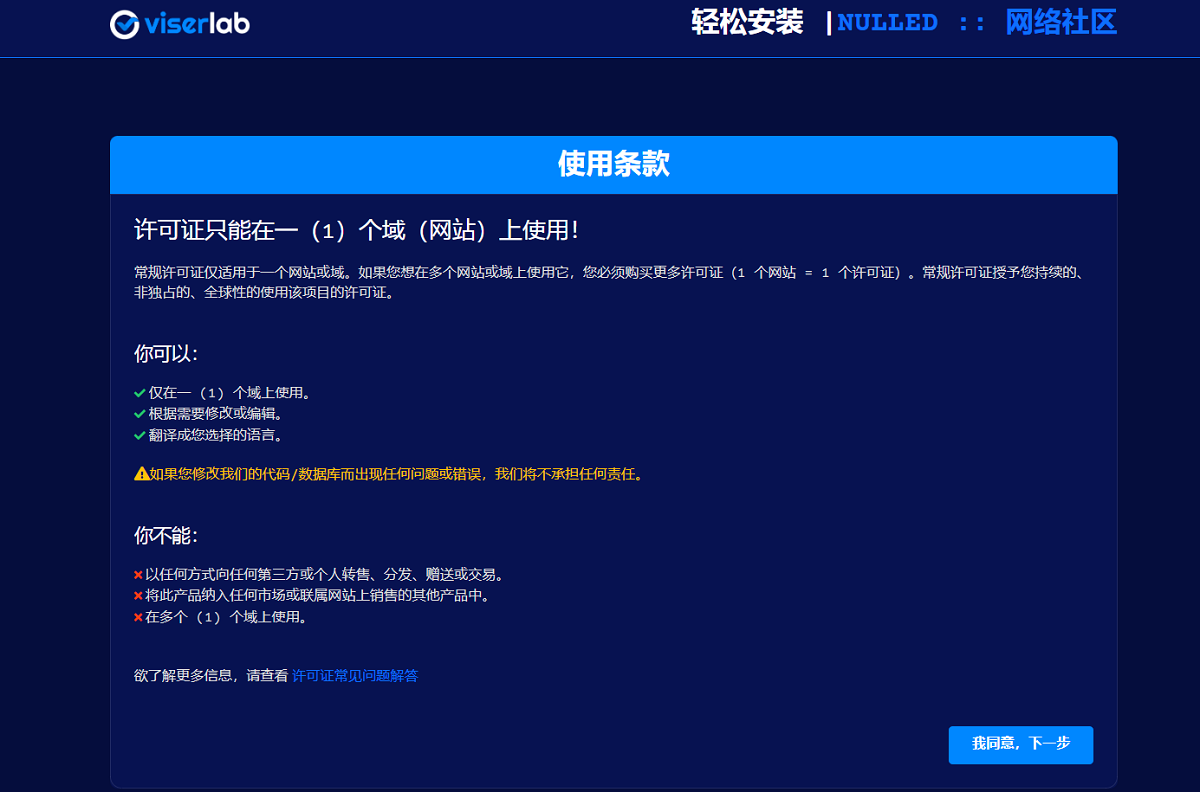Click red X beside 以任何方式向任何第三方 line
This screenshot has height=792, width=1200.
(x=138, y=575)
